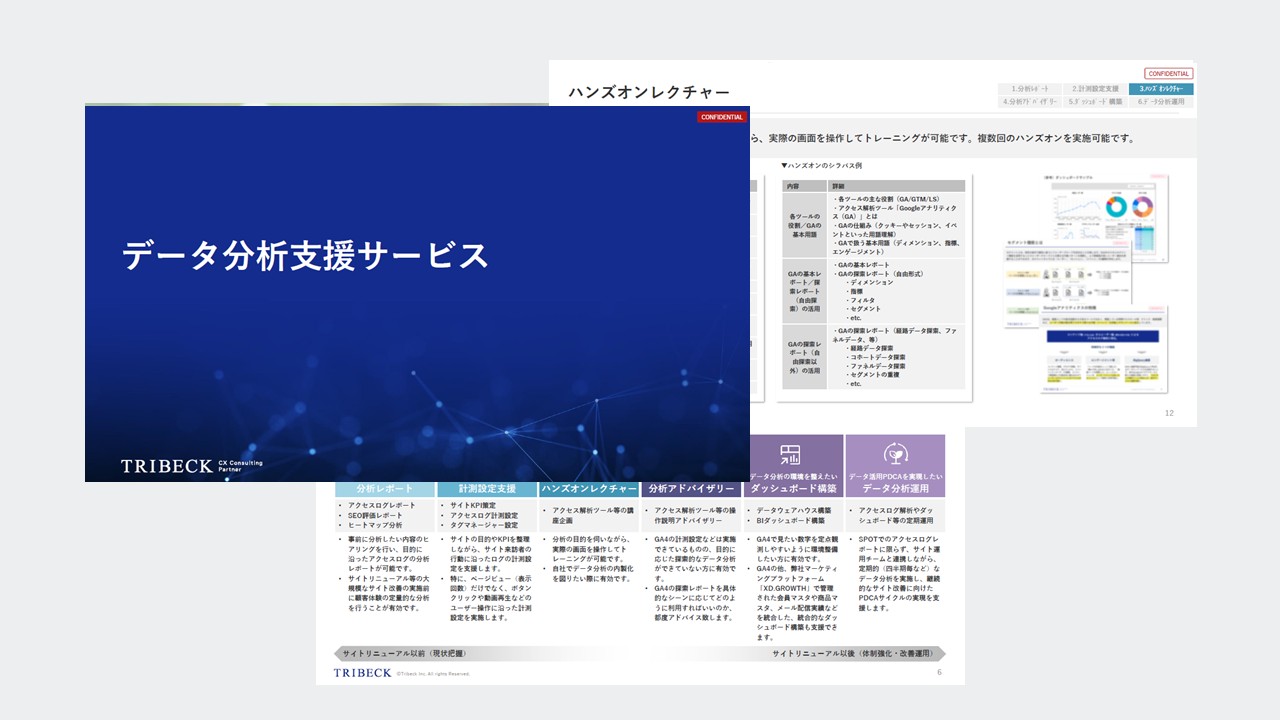Screen dimensions: 1280x720
Task: Click the PDCA plant cycle icon
Action: click(895, 453)
